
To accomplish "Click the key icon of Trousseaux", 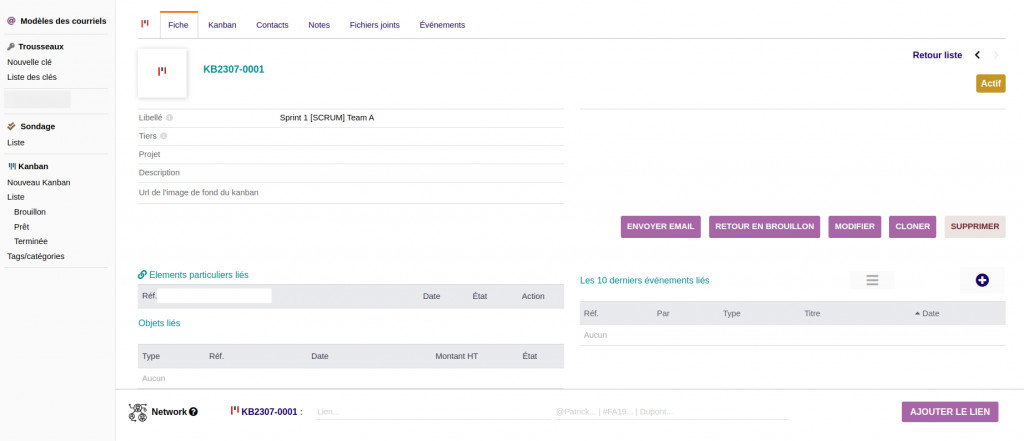I will point(11,47).
